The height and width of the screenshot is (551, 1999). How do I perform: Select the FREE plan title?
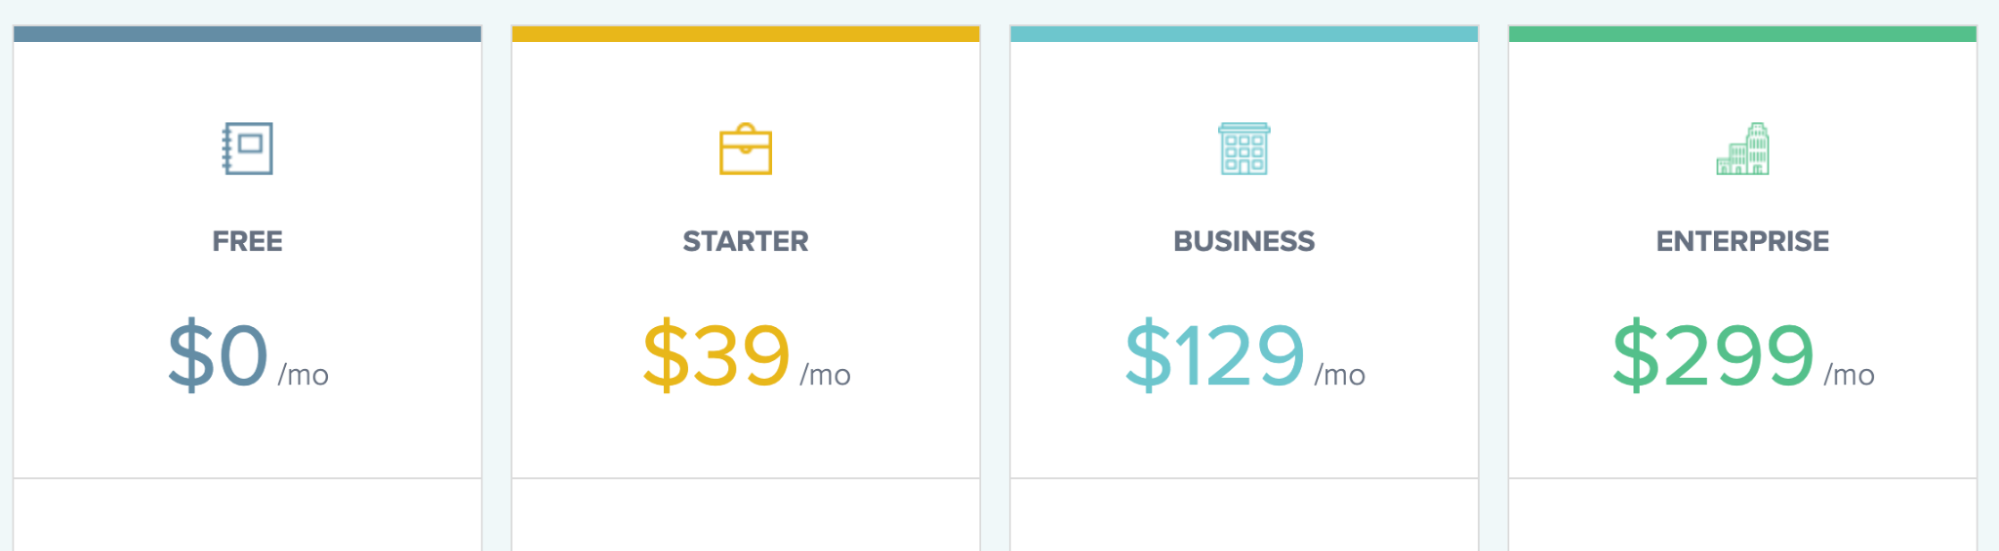click(247, 241)
